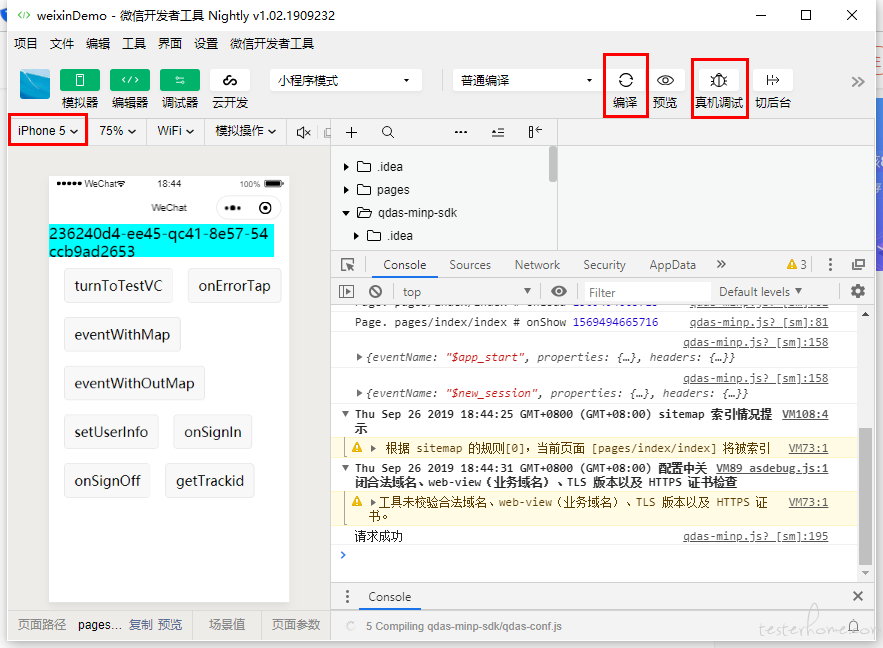Switch to the AppData tab
This screenshot has width=883, height=648.
click(672, 265)
